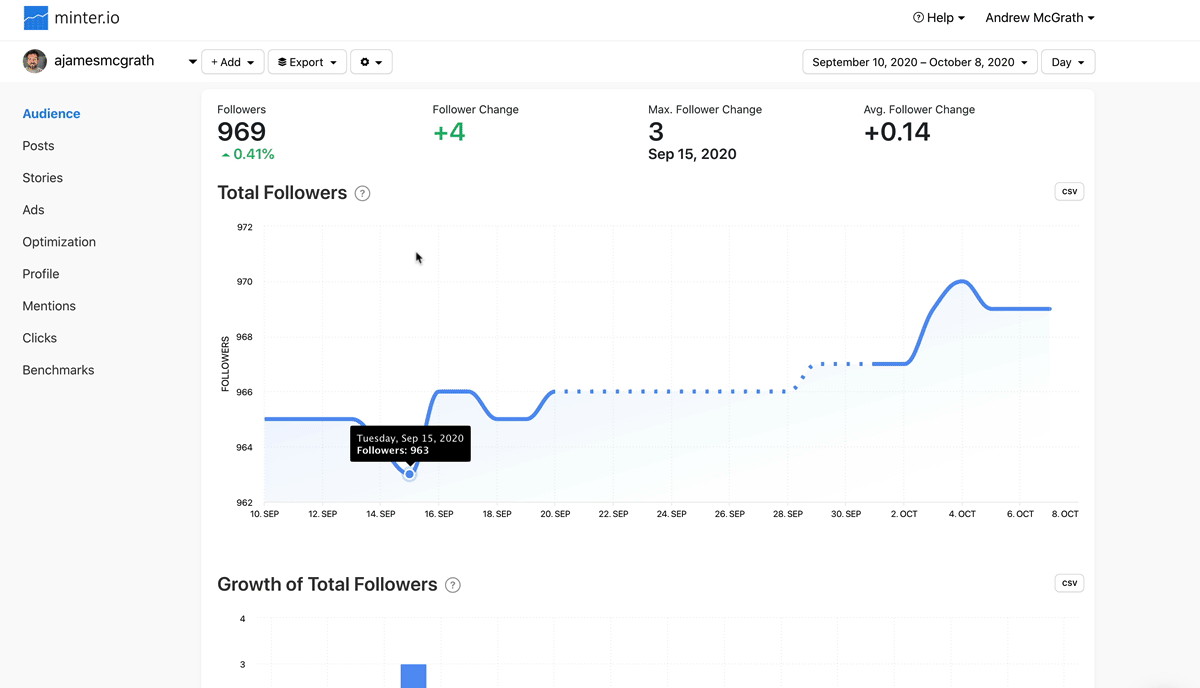Click the blue growth bar for Sep 15

point(413,676)
